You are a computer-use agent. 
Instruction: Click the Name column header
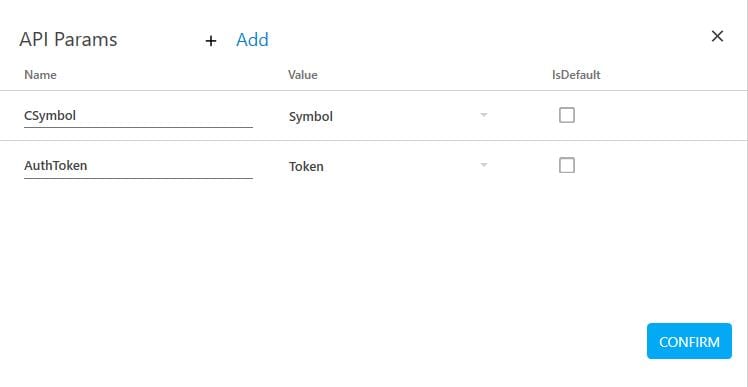coord(40,75)
